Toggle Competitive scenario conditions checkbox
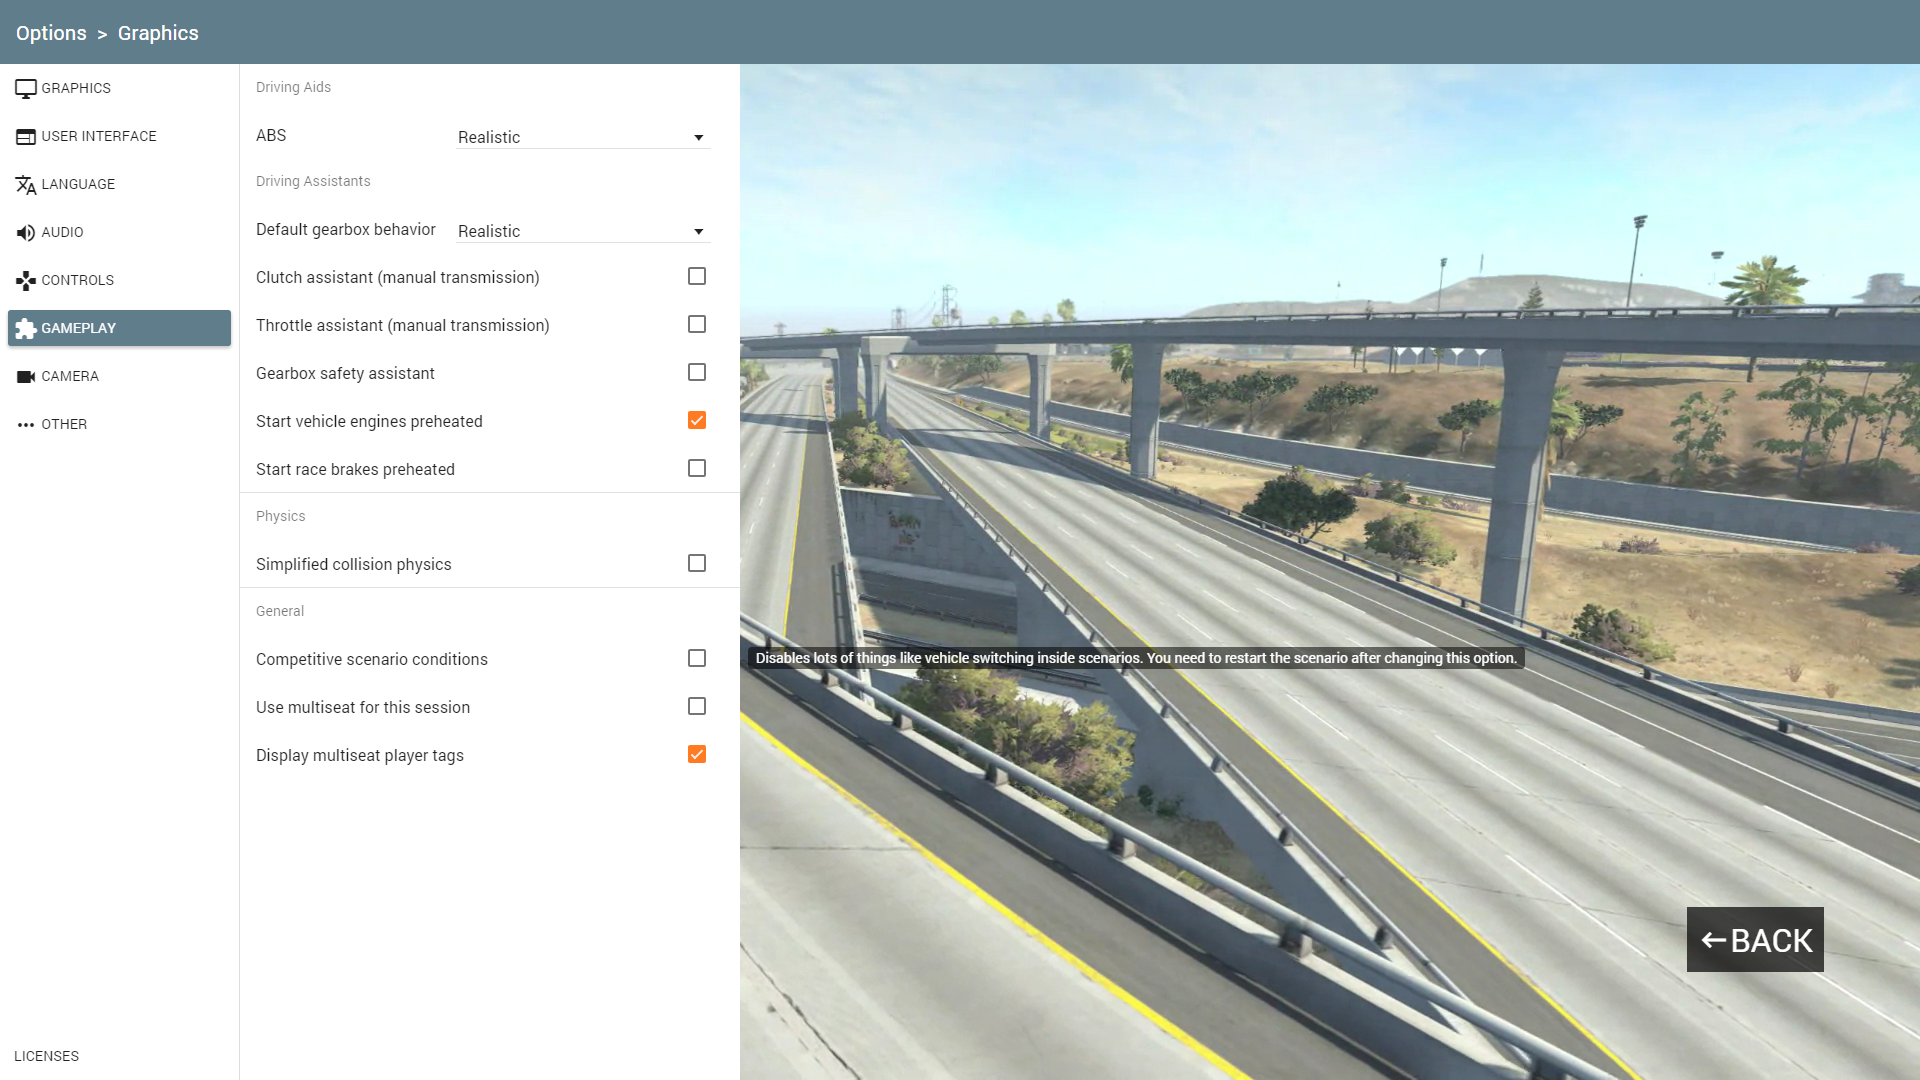The image size is (1920, 1080). click(697, 659)
